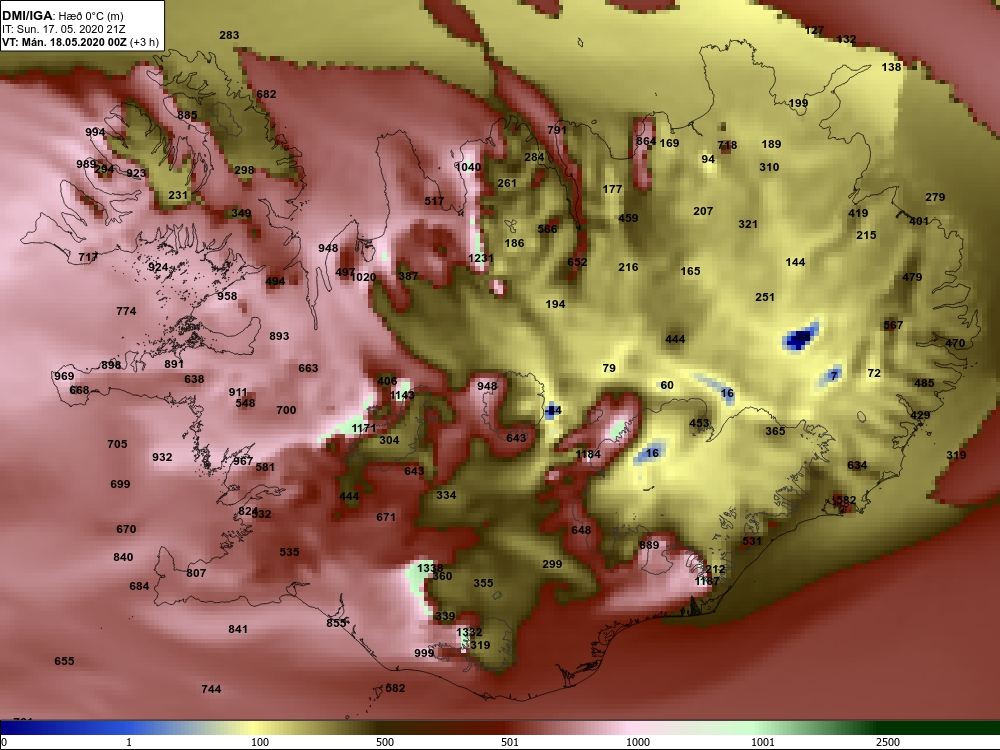This screenshot has width=1000, height=750.
Task: Click the map value '310'
Action: tap(769, 166)
